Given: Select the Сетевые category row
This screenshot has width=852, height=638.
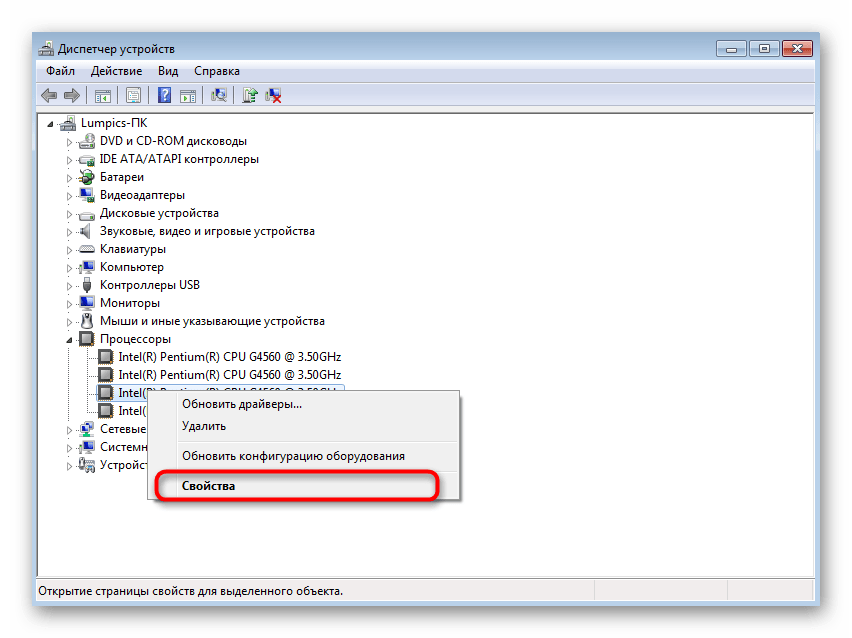Looking at the screenshot, I should coord(123,429).
